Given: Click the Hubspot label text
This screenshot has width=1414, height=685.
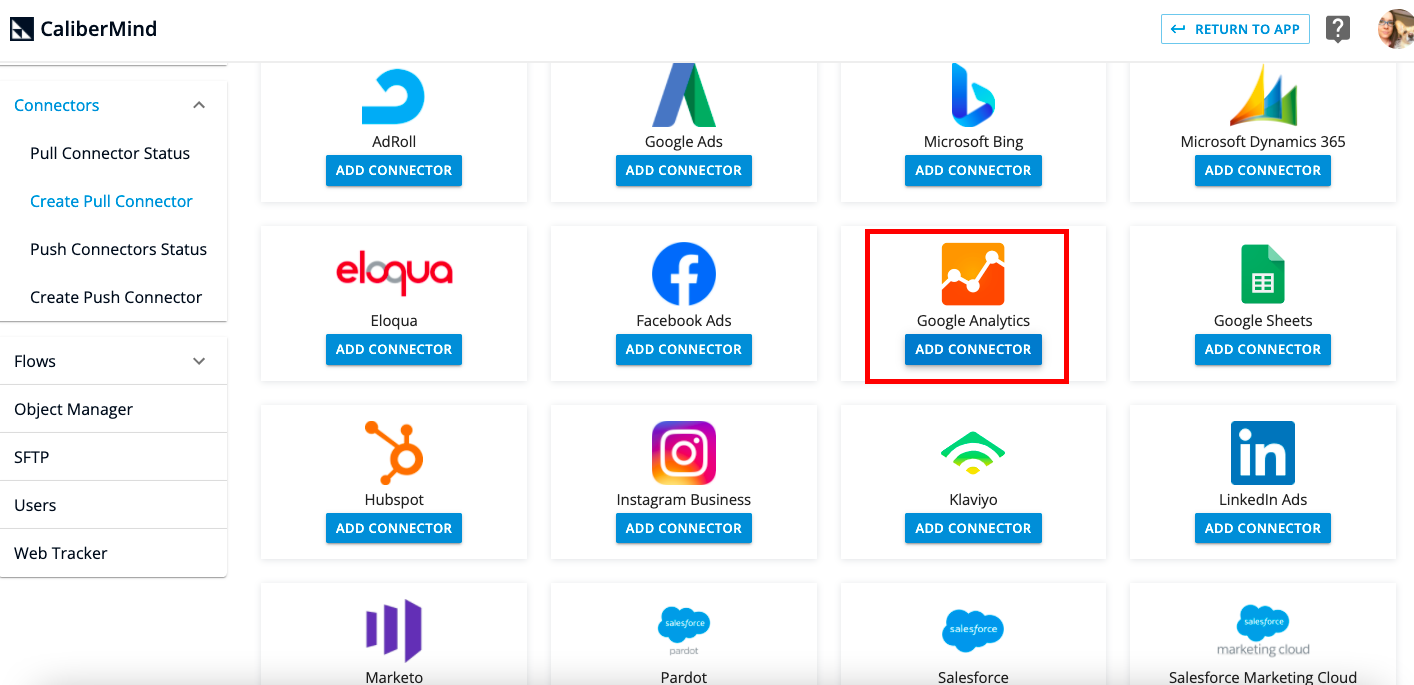Looking at the screenshot, I should 394,500.
